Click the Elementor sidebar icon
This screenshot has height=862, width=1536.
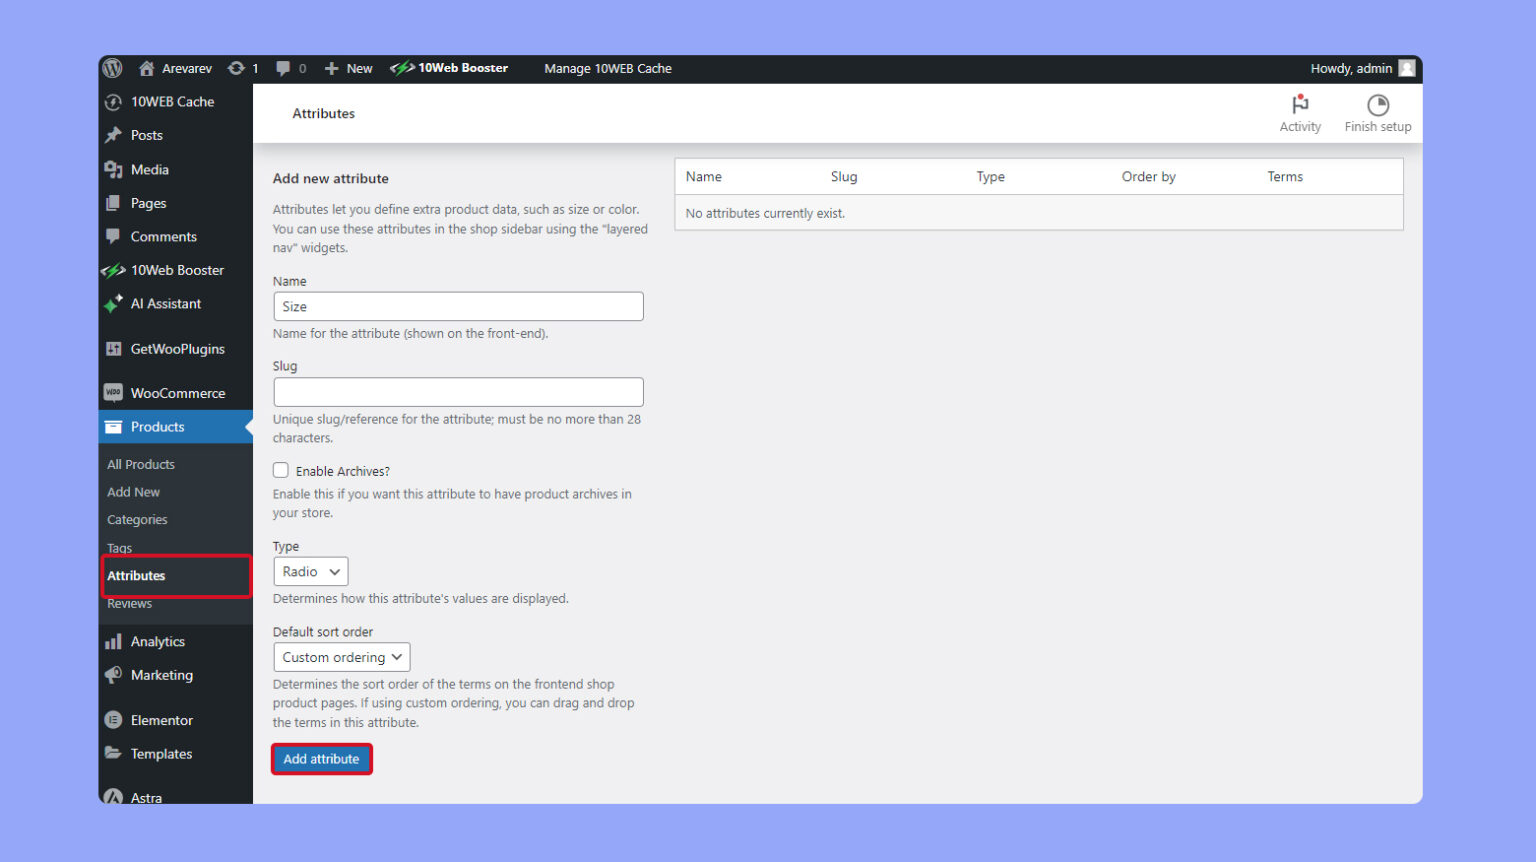pos(113,720)
